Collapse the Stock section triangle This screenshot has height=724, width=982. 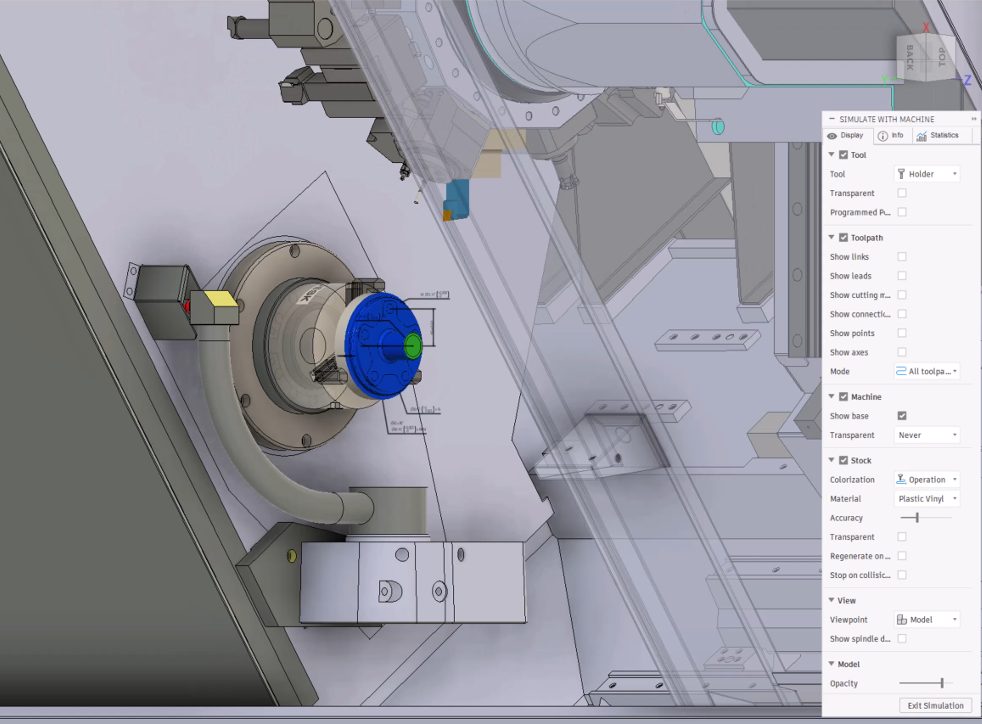point(831,460)
